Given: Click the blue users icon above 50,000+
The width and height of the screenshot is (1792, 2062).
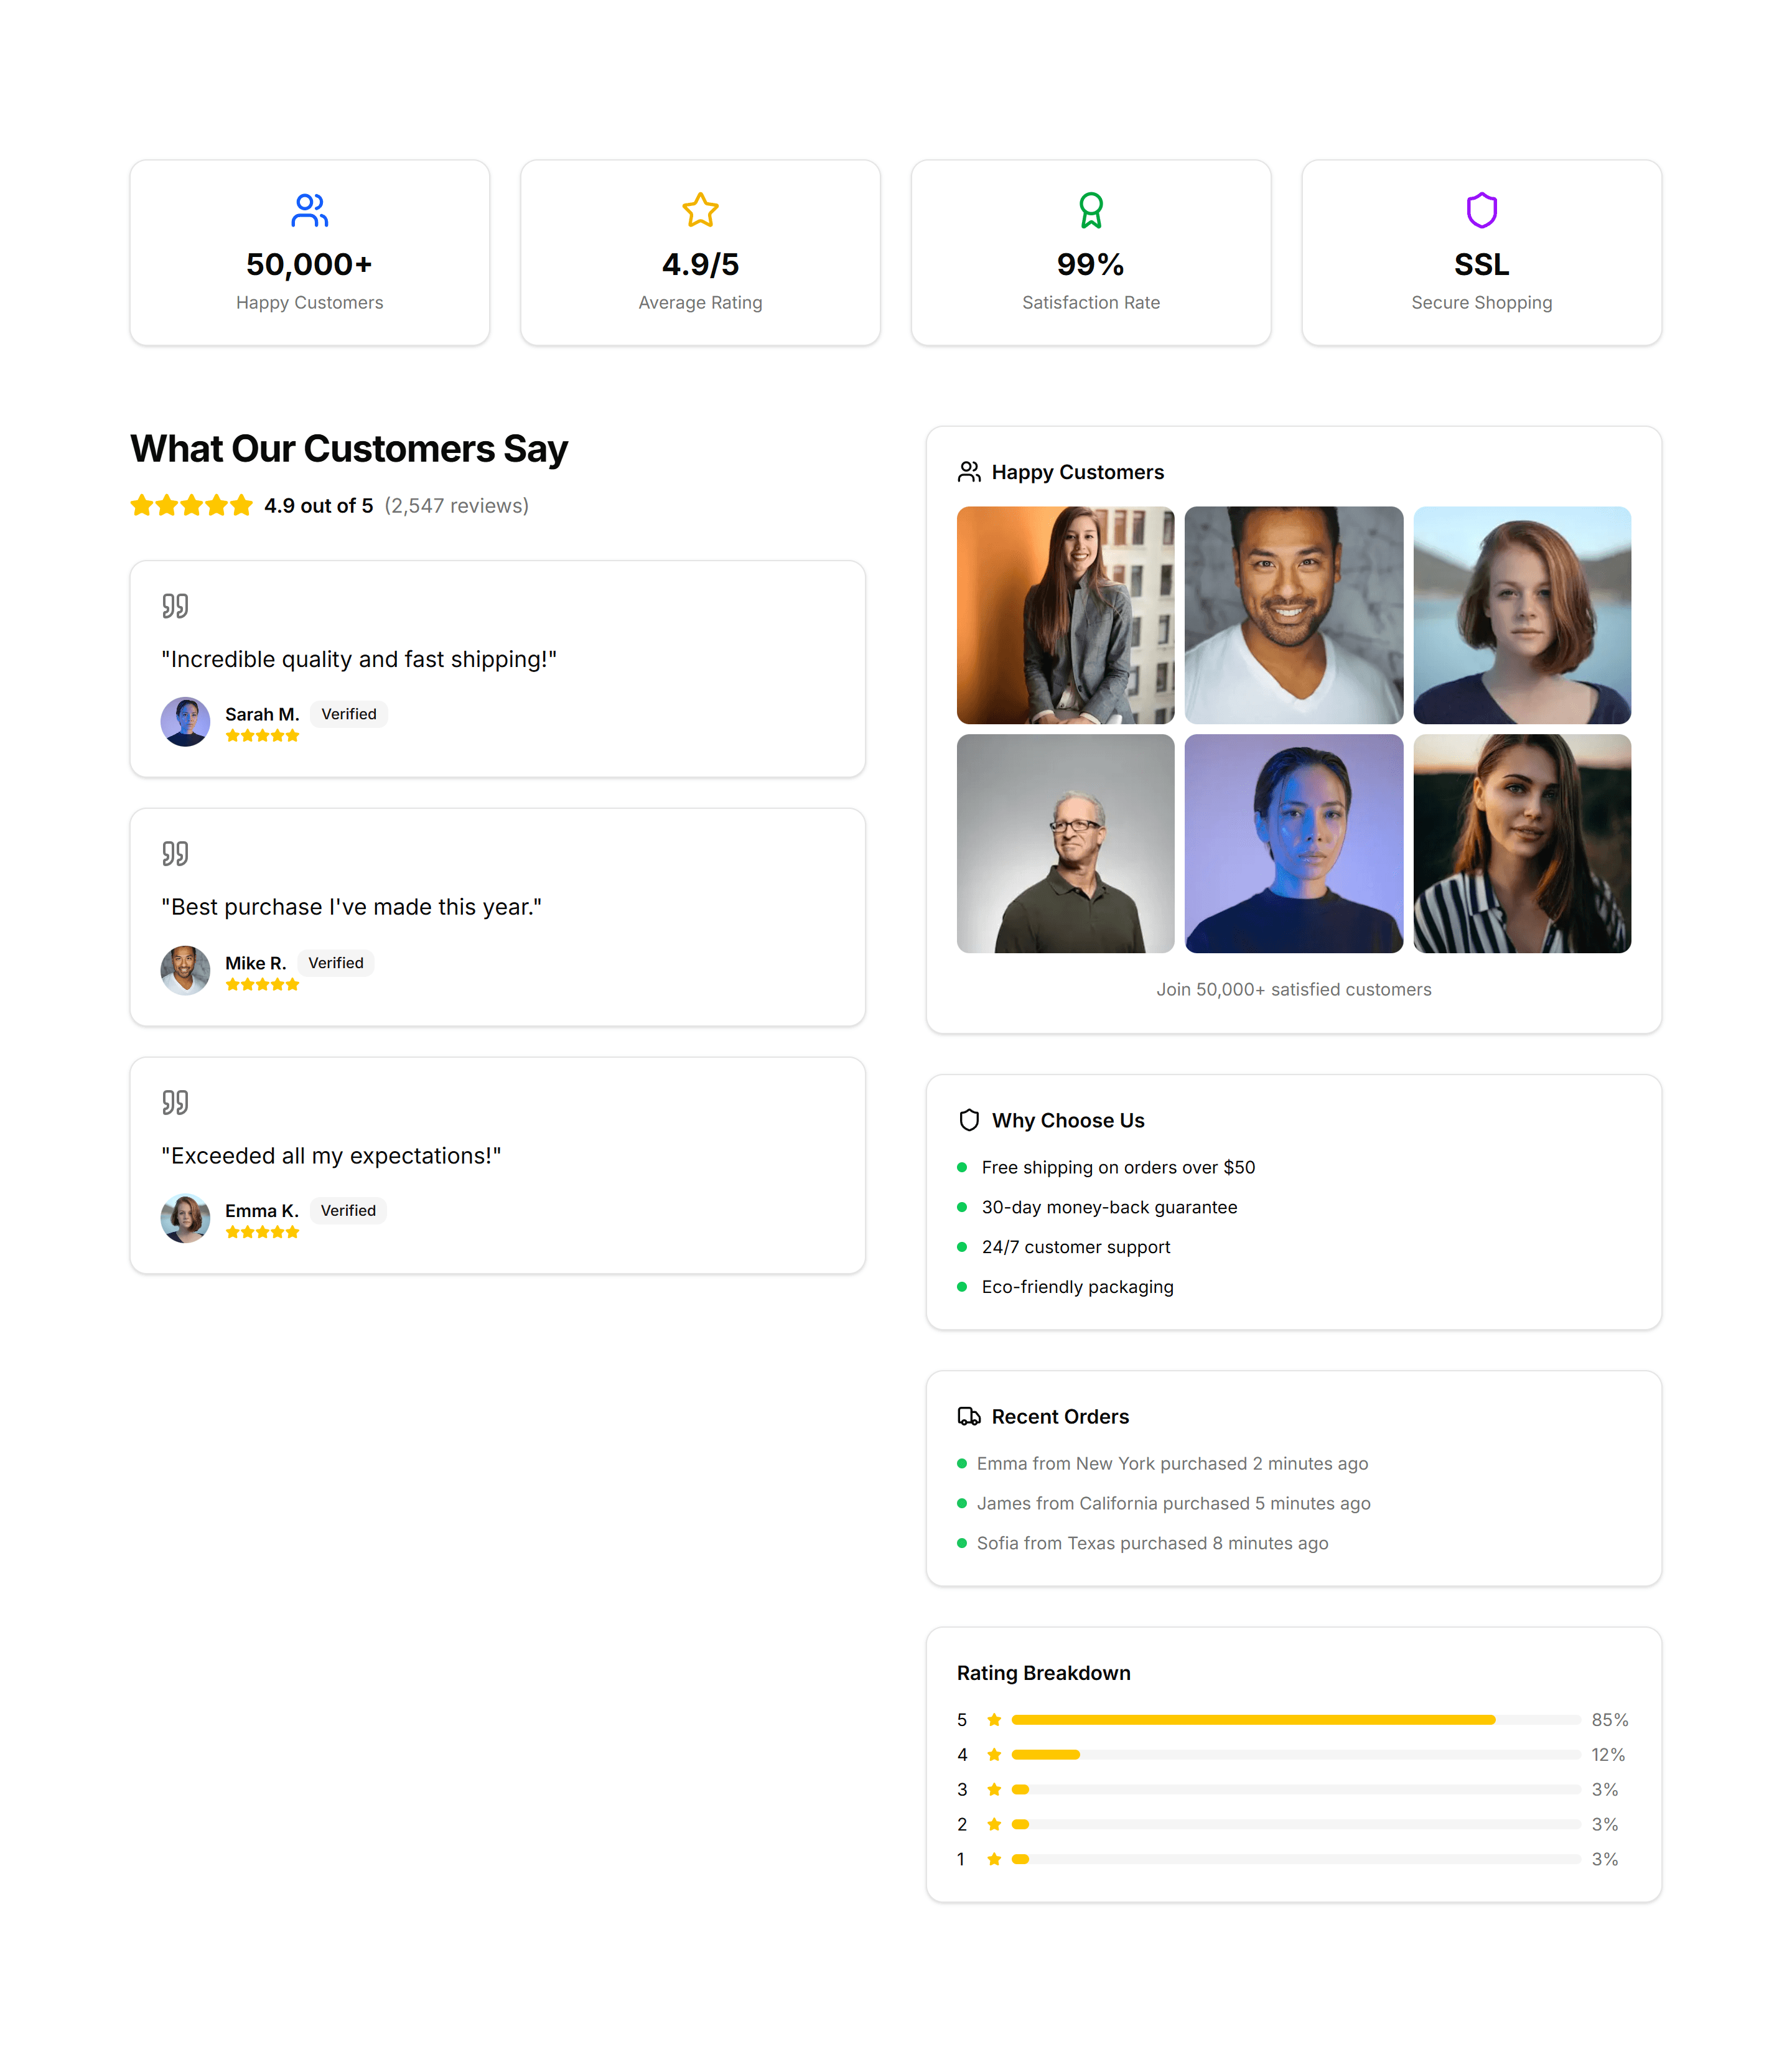Looking at the screenshot, I should tap(309, 210).
